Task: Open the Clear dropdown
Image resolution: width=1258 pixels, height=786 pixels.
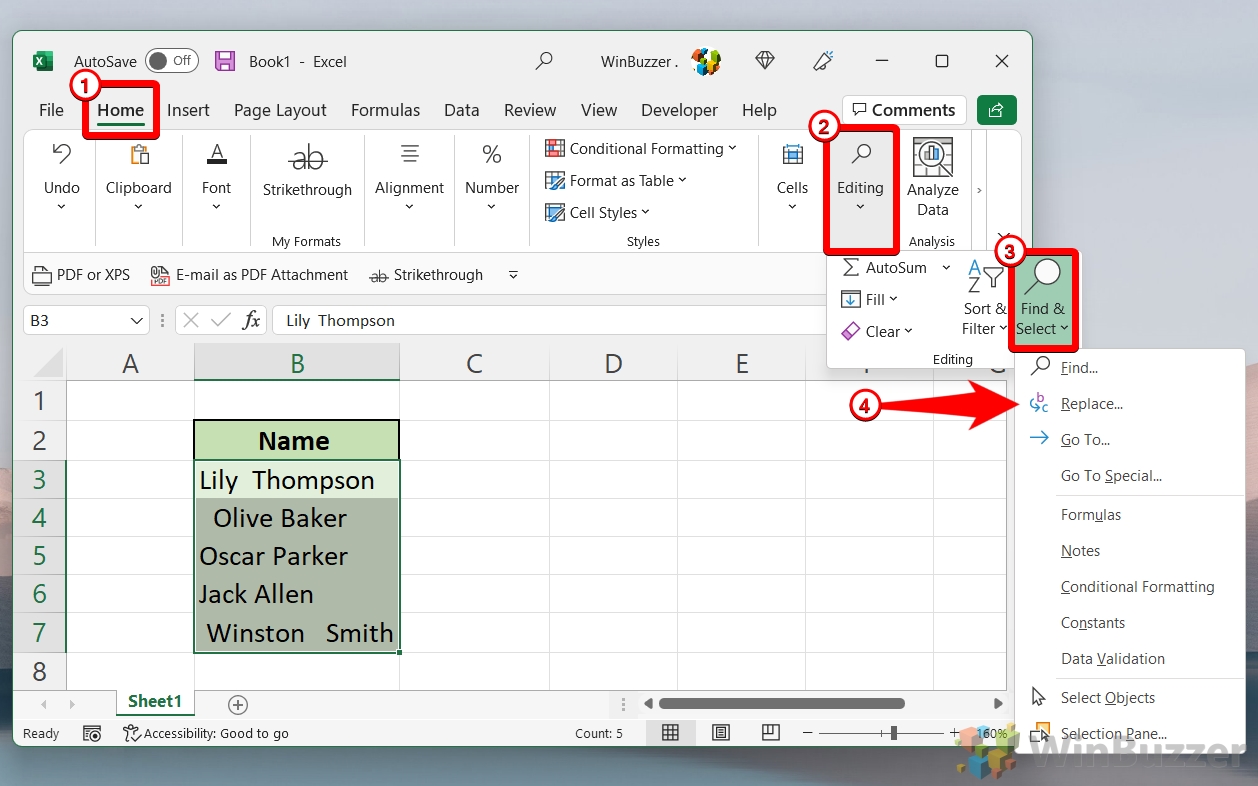Action: (877, 332)
